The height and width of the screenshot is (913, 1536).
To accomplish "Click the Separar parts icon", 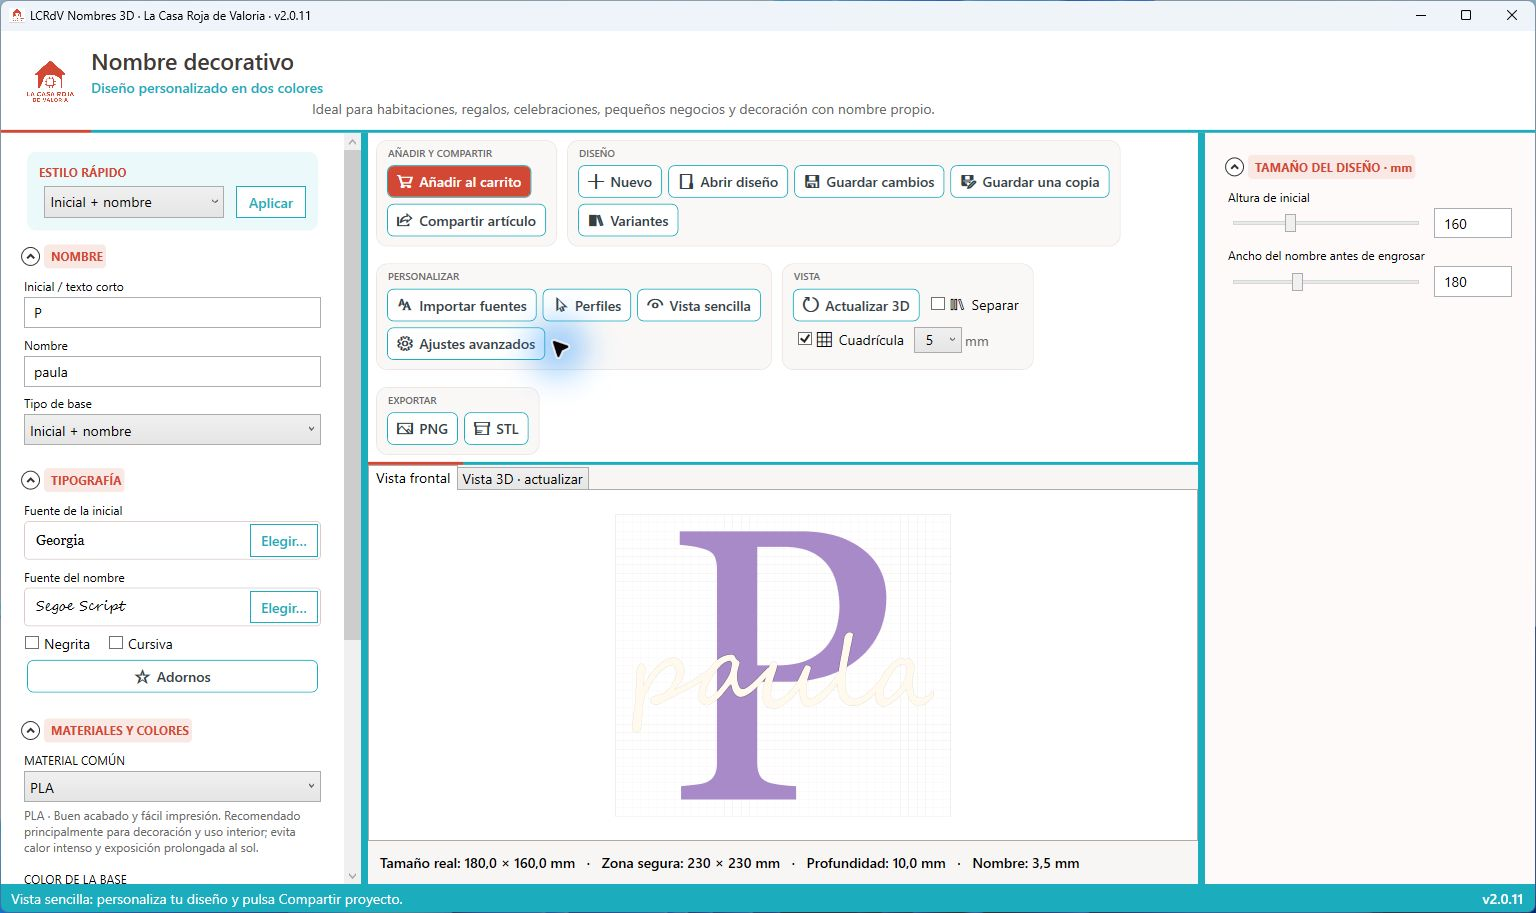I will coord(957,304).
